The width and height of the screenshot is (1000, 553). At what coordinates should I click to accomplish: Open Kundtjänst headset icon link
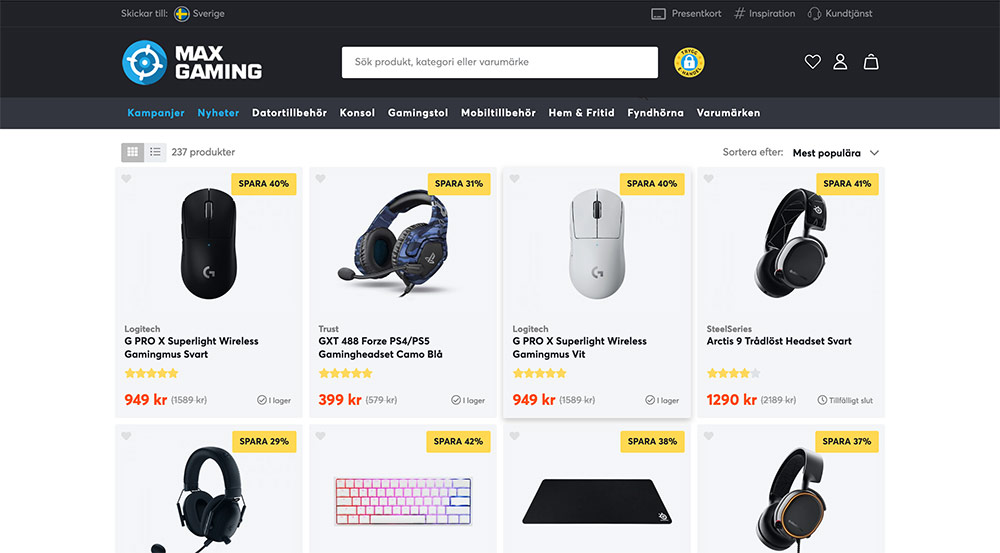pyautogui.click(x=840, y=13)
